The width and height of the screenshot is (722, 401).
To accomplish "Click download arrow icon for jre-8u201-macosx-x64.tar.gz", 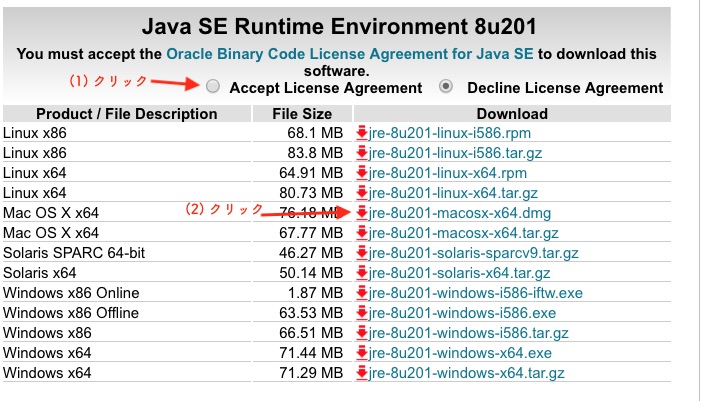I will 361,233.
